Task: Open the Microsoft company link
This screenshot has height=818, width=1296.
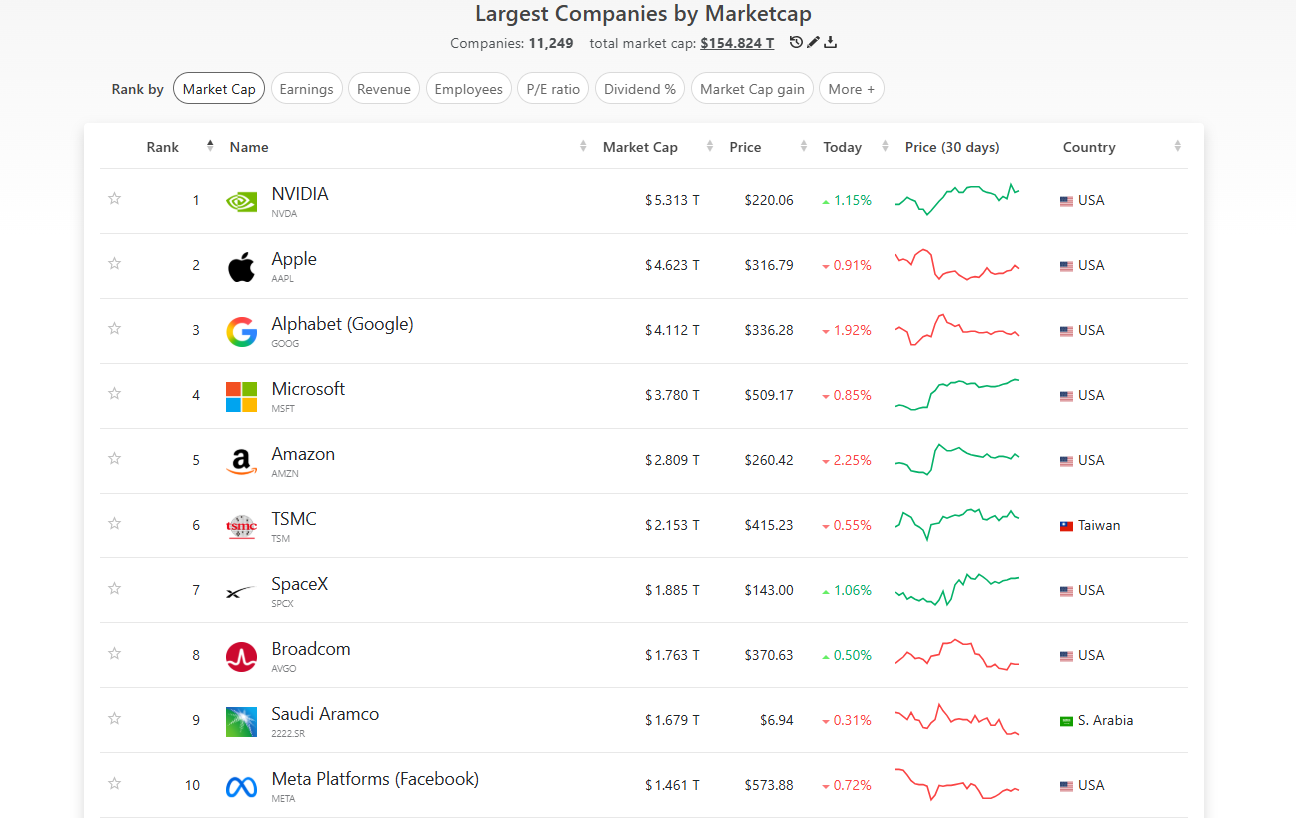Action: pos(308,389)
